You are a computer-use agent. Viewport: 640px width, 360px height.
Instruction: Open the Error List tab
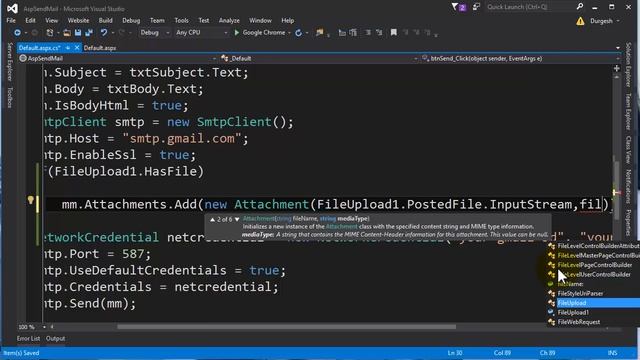pos(29,338)
